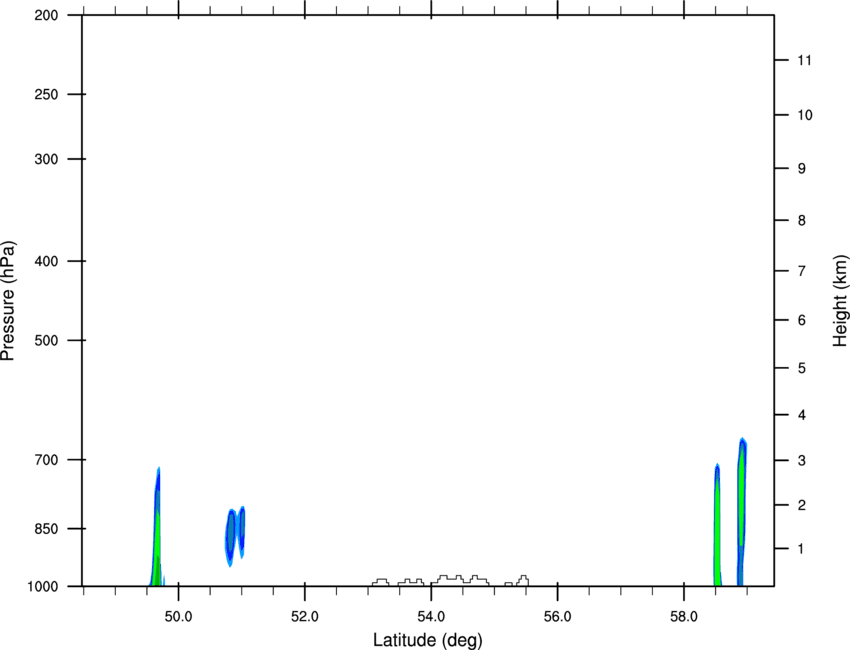
Task: Click the small terrain bump near 55.5 latitude
Action: point(523,581)
